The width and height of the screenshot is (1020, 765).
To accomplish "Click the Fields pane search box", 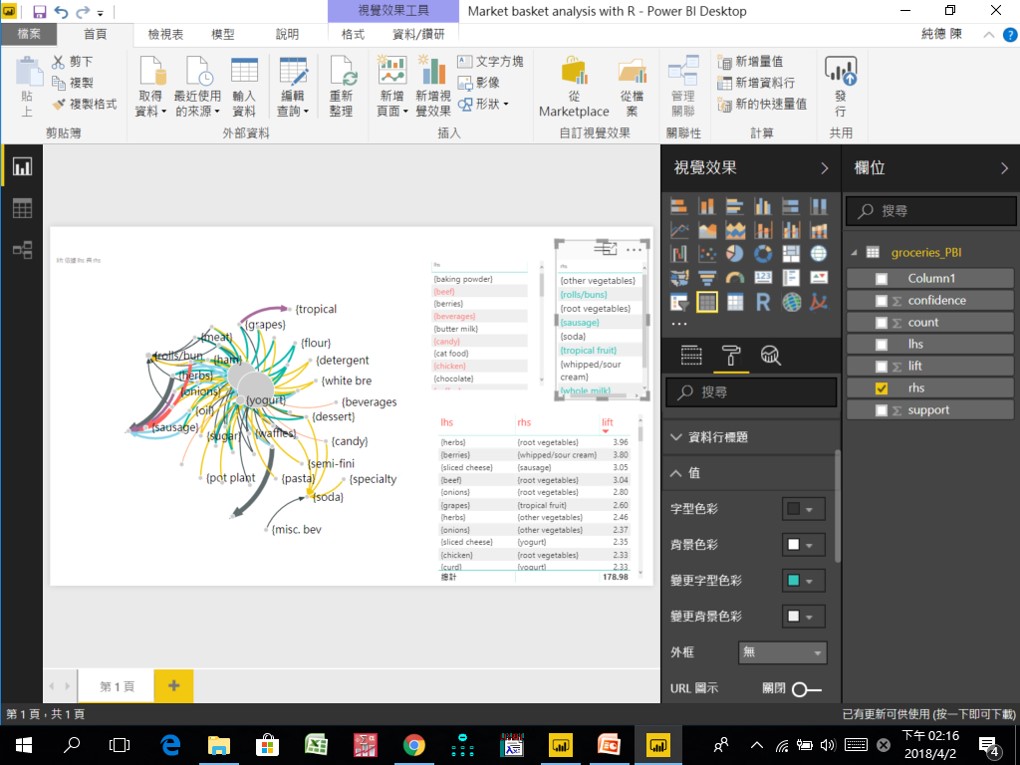I will coord(931,211).
